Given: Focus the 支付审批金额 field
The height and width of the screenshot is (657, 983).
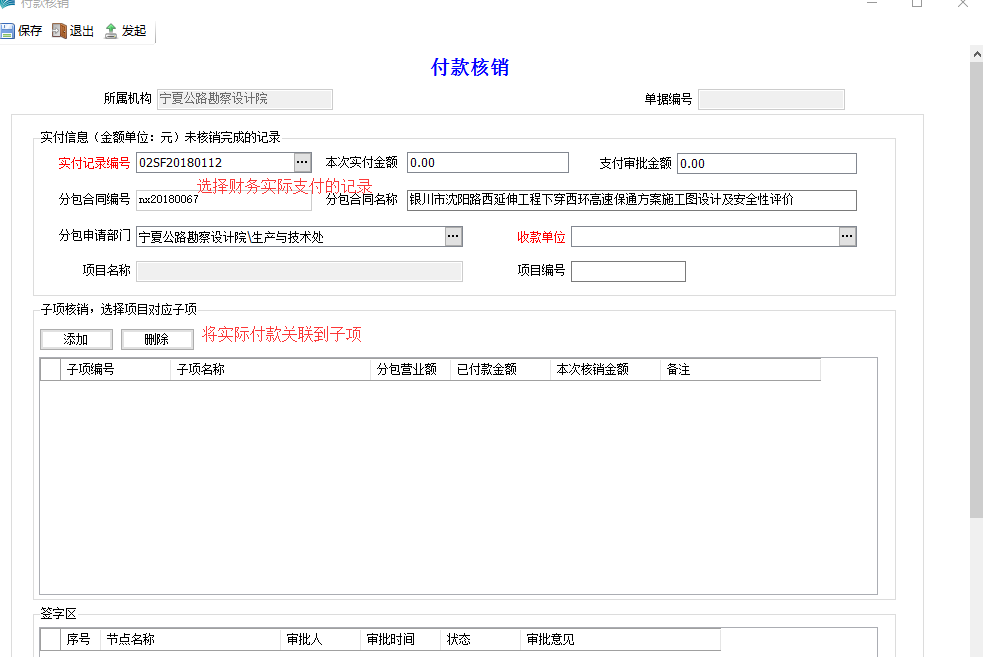Looking at the screenshot, I should click(767, 164).
